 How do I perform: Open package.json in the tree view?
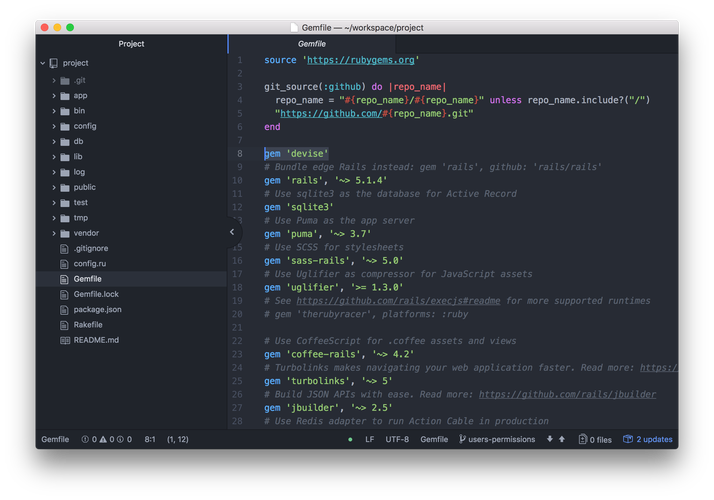[96, 309]
